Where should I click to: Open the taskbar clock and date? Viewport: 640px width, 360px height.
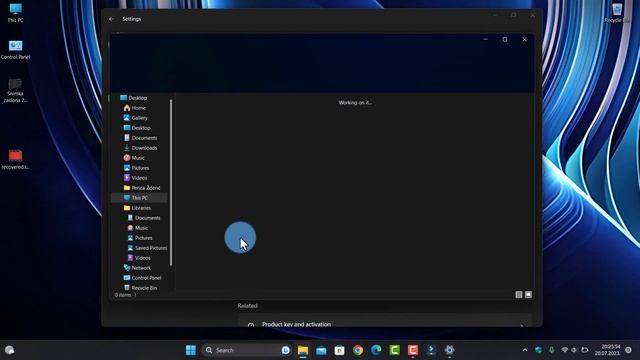607,350
